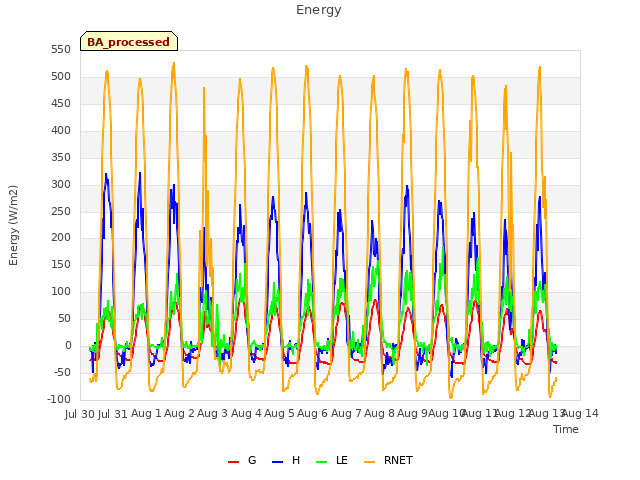Click the 550 y-axis tick label

pyautogui.click(x=61, y=50)
